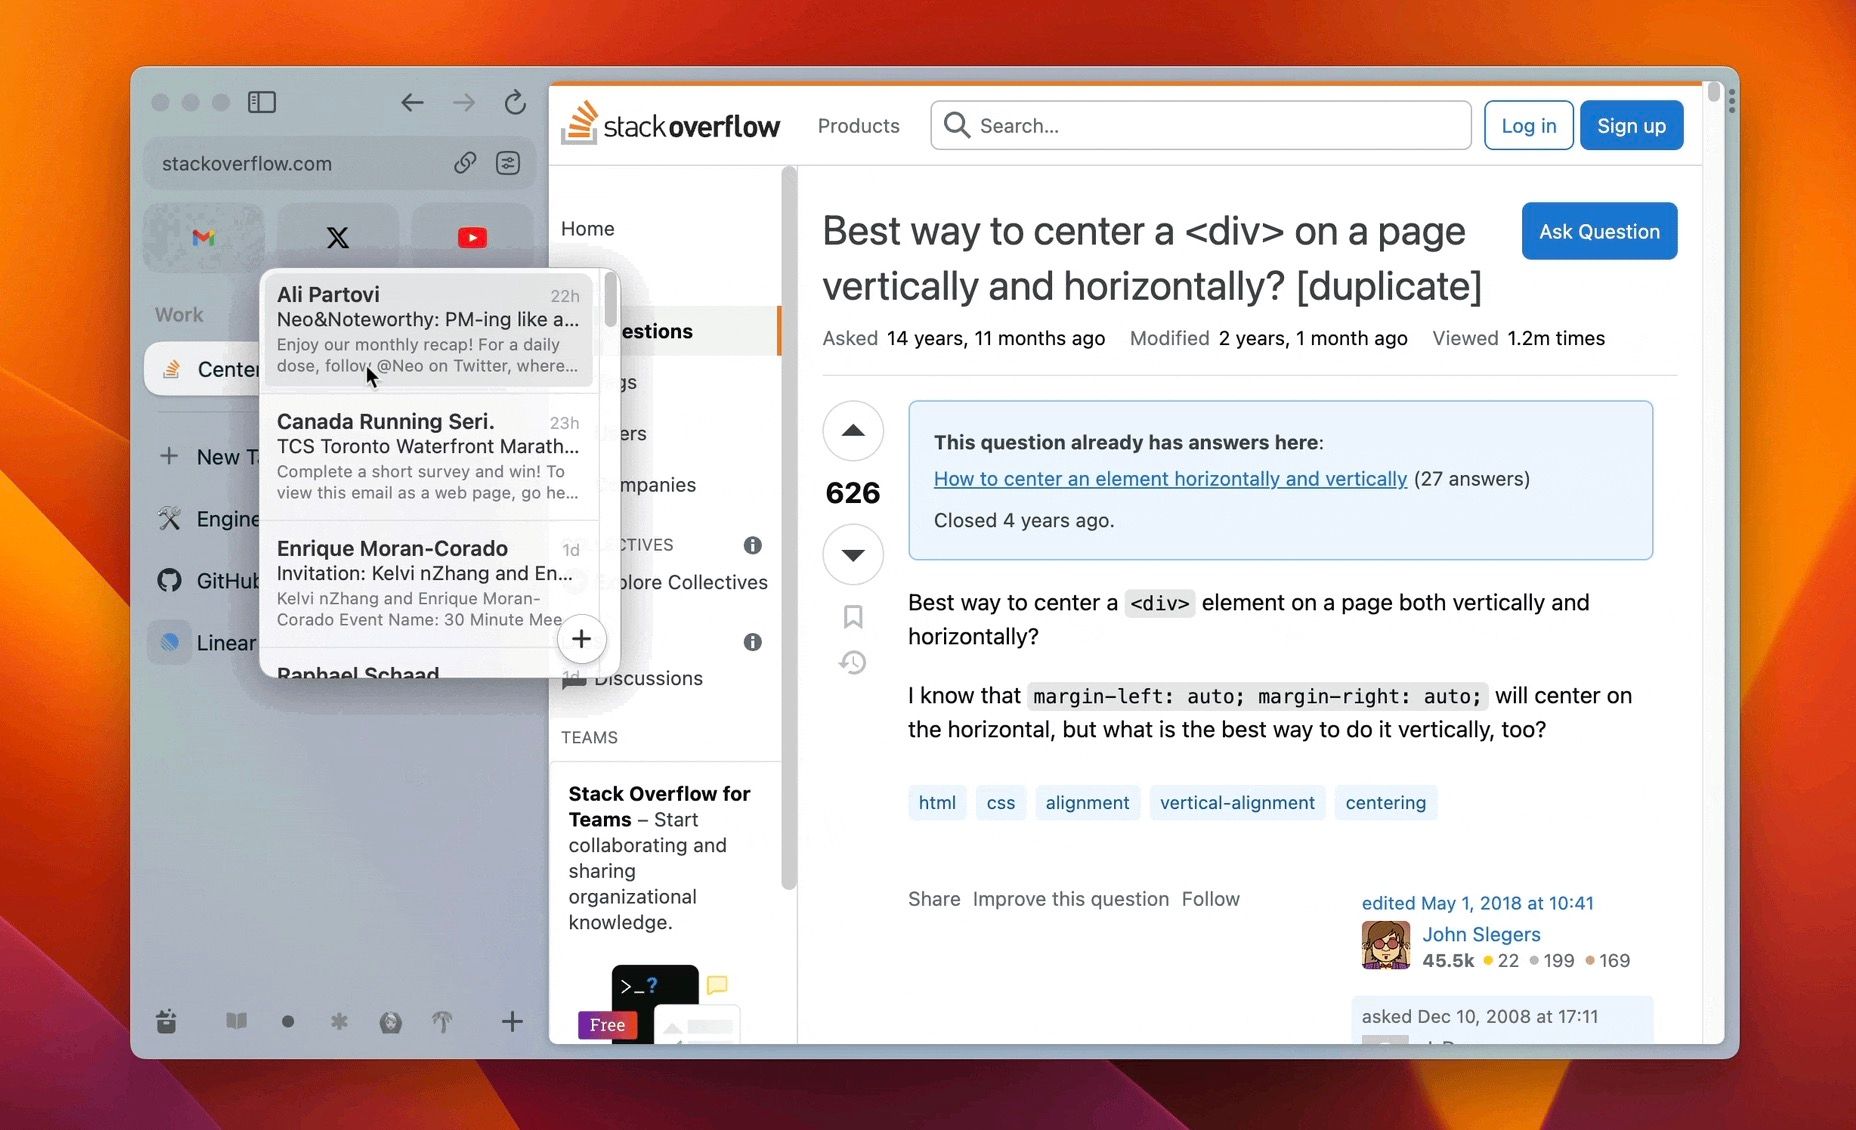The image size is (1856, 1130).
Task: Click round plus button in Gmail popup
Action: [x=582, y=639]
